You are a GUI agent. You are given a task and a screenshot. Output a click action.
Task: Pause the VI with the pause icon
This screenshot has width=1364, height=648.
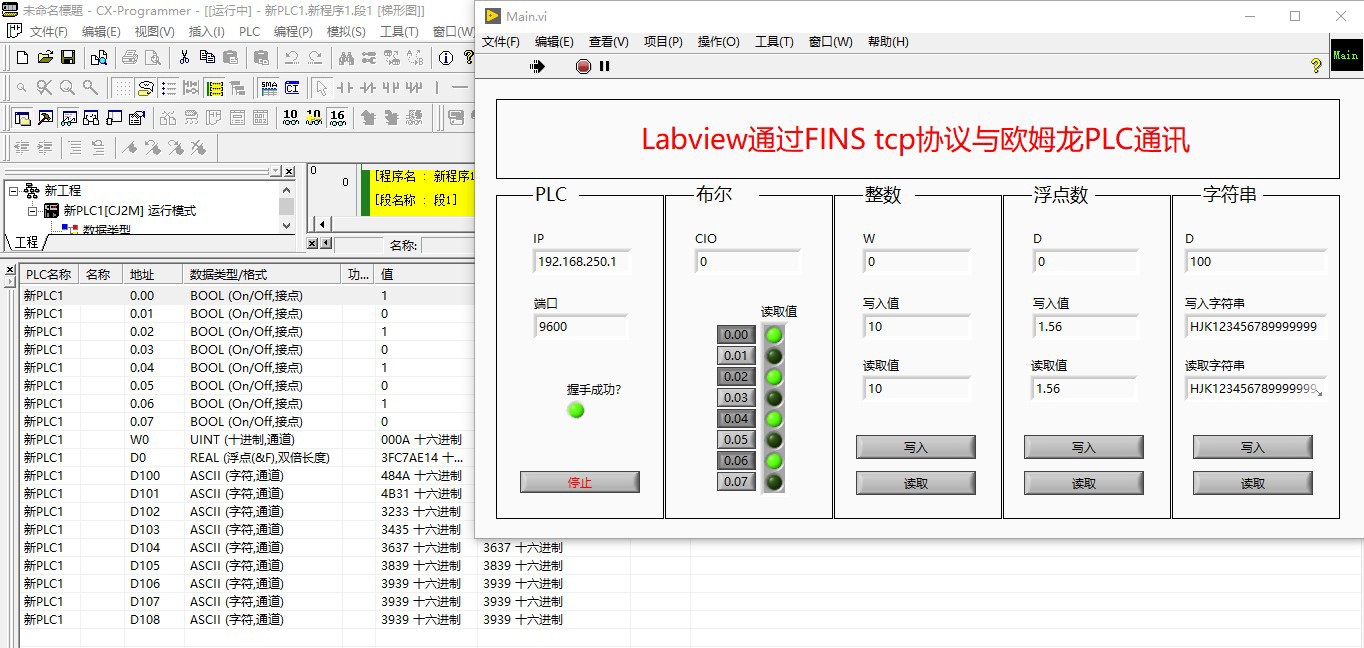pyautogui.click(x=604, y=65)
